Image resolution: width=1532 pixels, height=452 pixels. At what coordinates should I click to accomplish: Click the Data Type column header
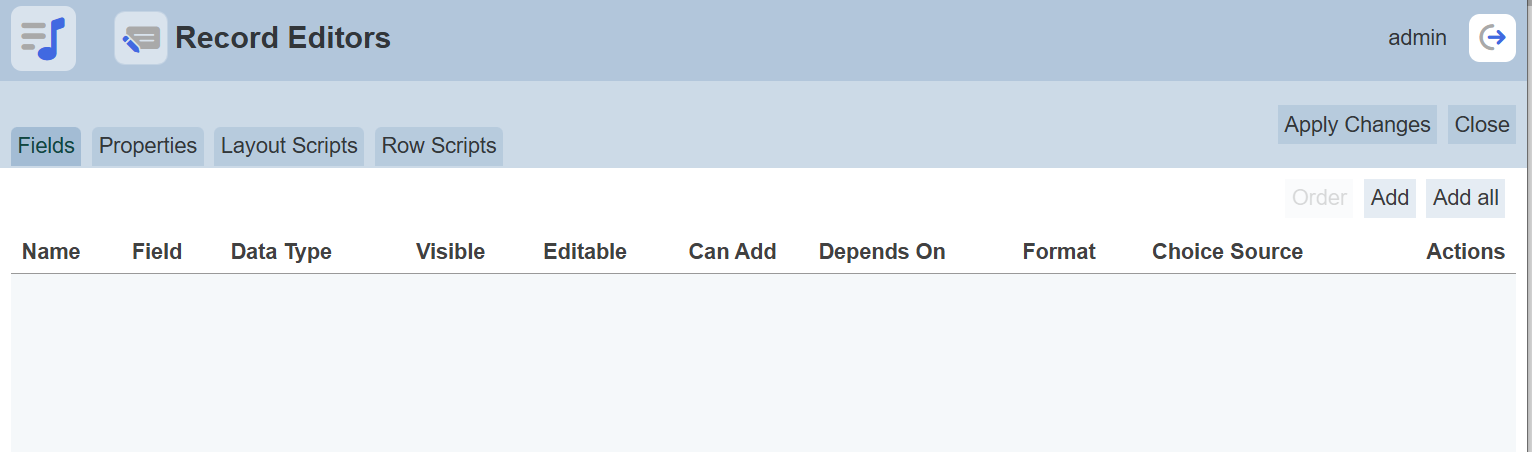tap(281, 252)
